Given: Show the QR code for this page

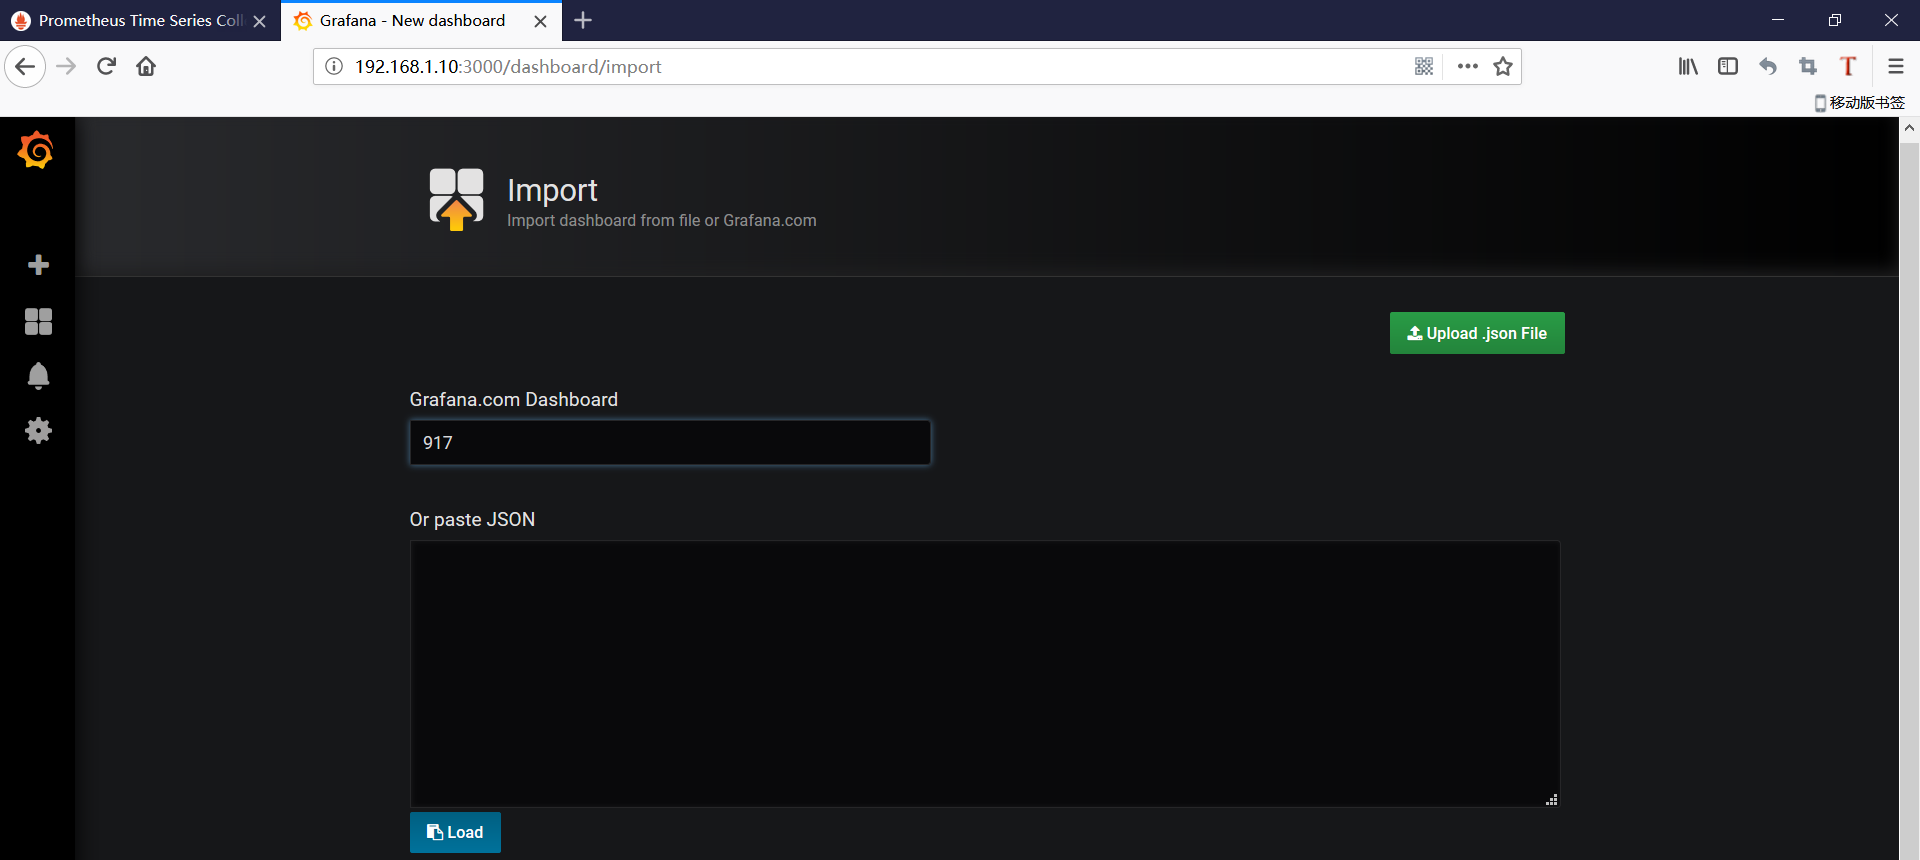Looking at the screenshot, I should pos(1424,67).
